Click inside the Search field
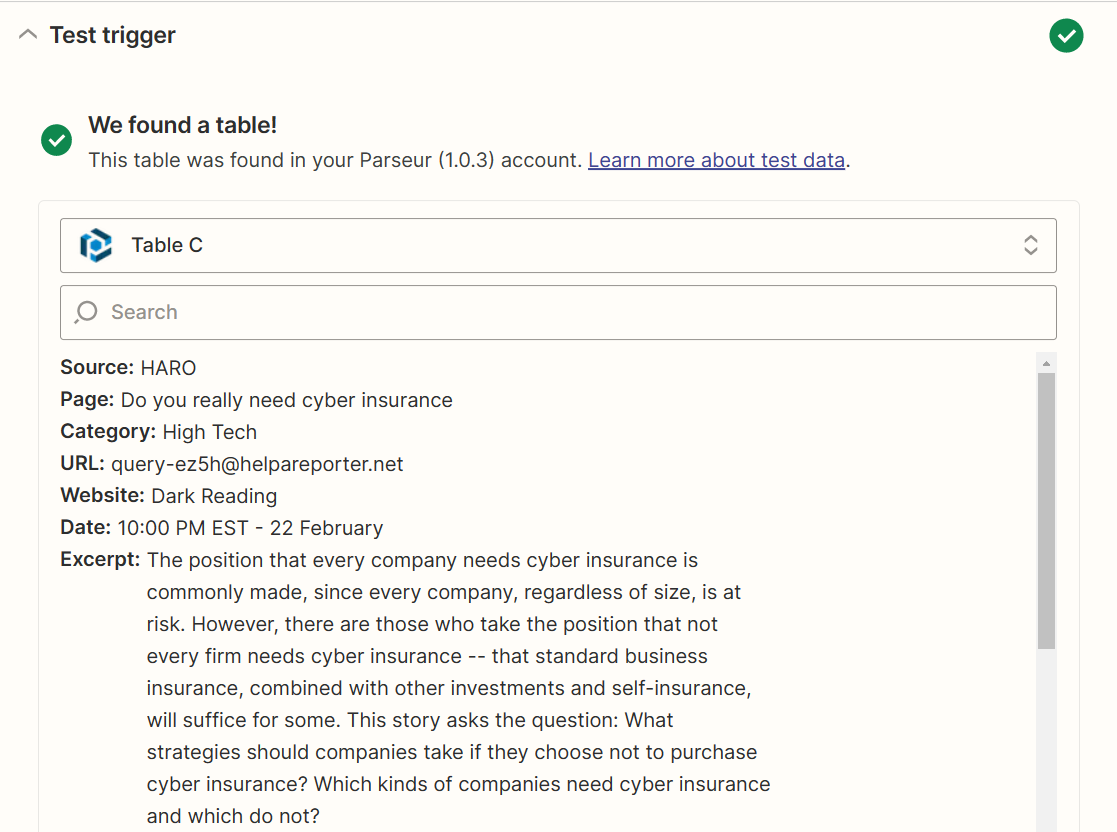 coord(400,312)
